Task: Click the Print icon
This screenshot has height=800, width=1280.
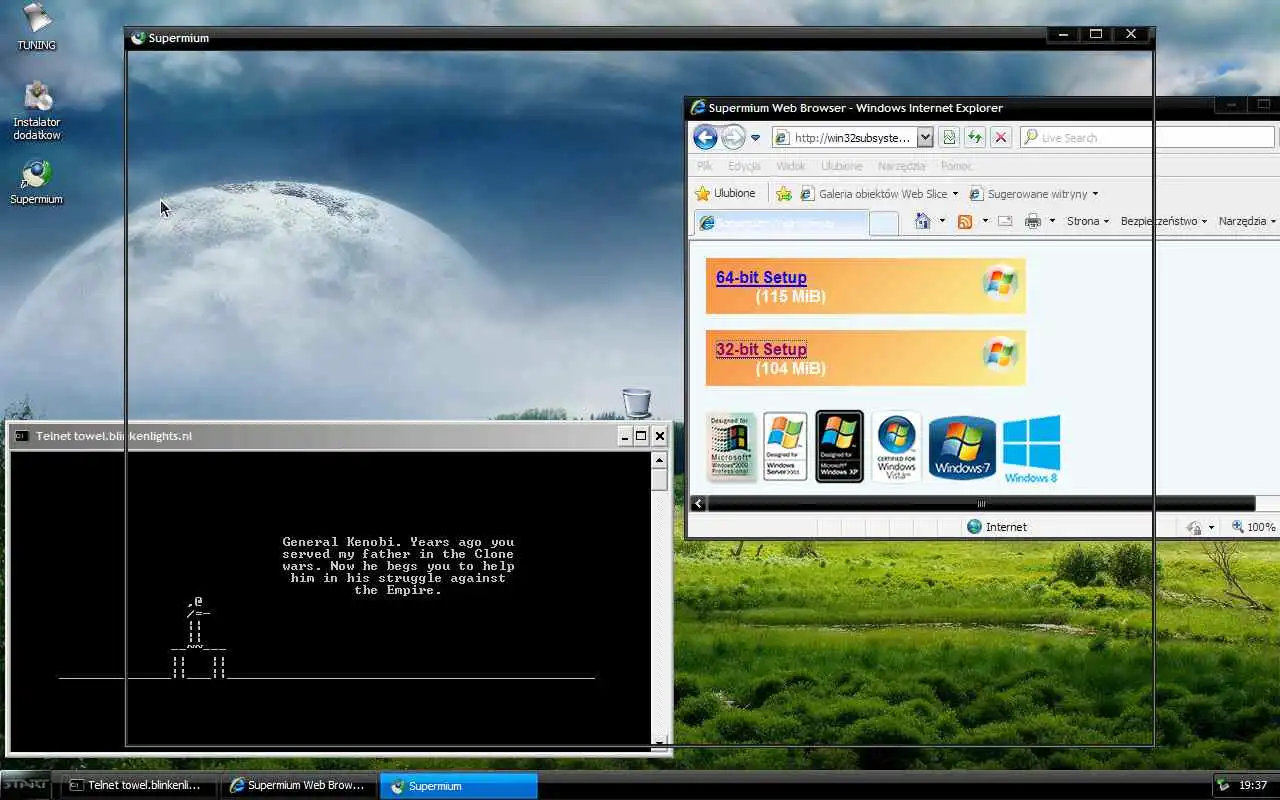Action: coord(1033,221)
